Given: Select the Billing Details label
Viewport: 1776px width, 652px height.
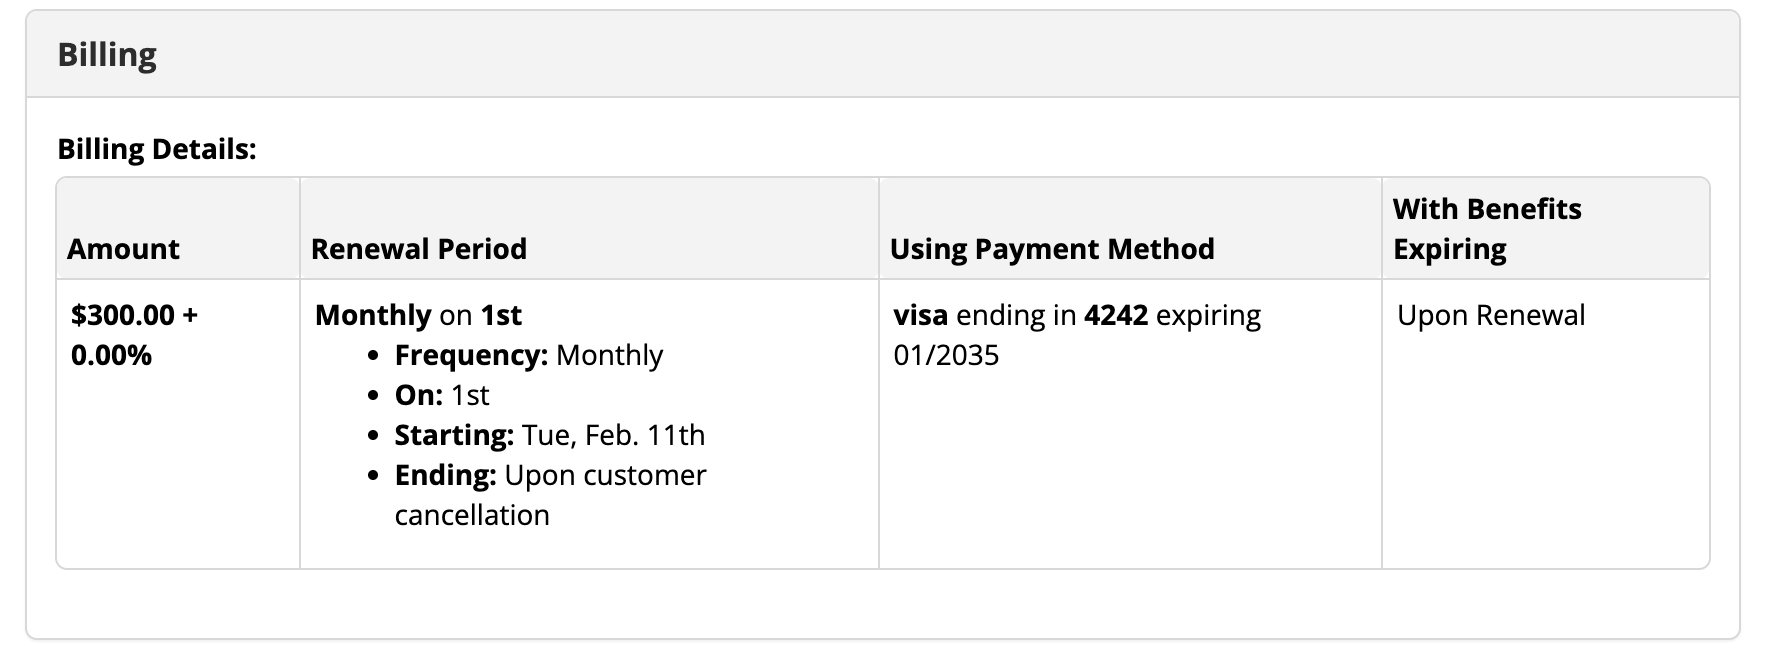Looking at the screenshot, I should [x=157, y=149].
